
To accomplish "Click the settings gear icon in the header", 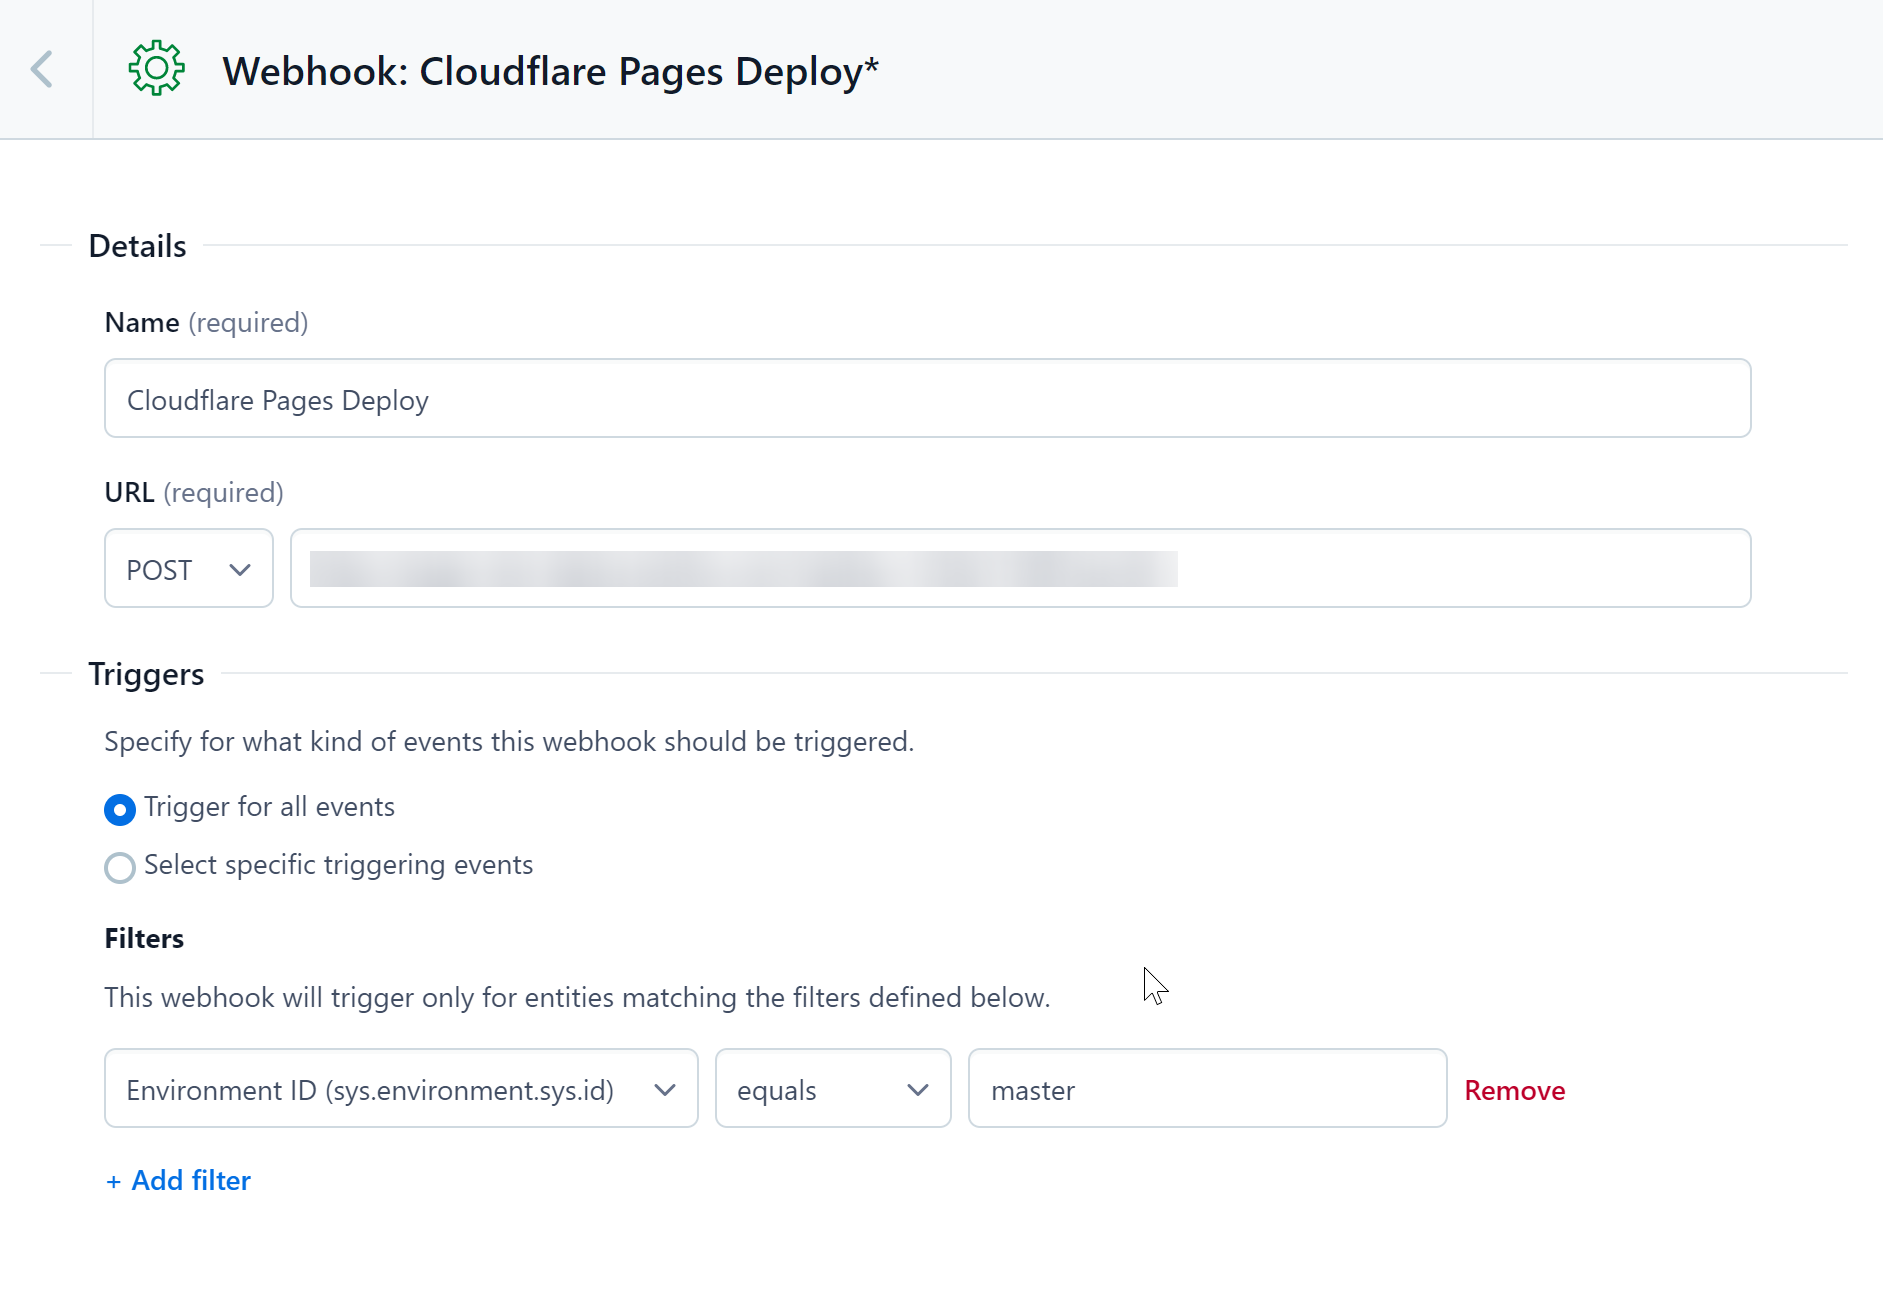I will 157,68.
